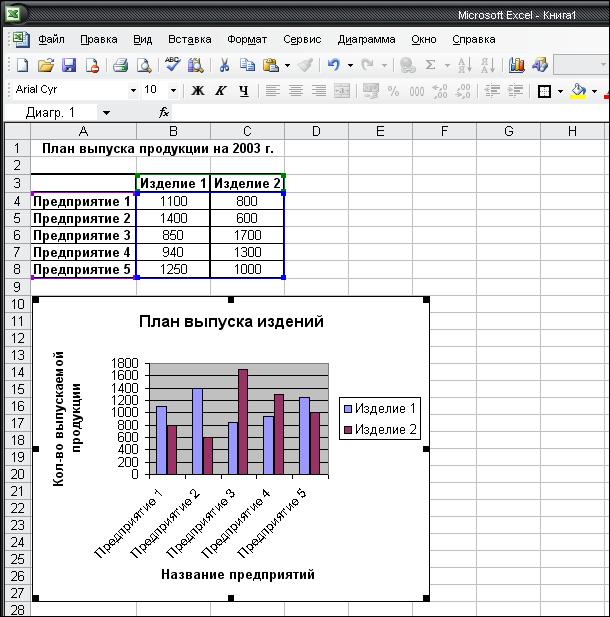Apply the 000 thousands separator format

[416, 92]
